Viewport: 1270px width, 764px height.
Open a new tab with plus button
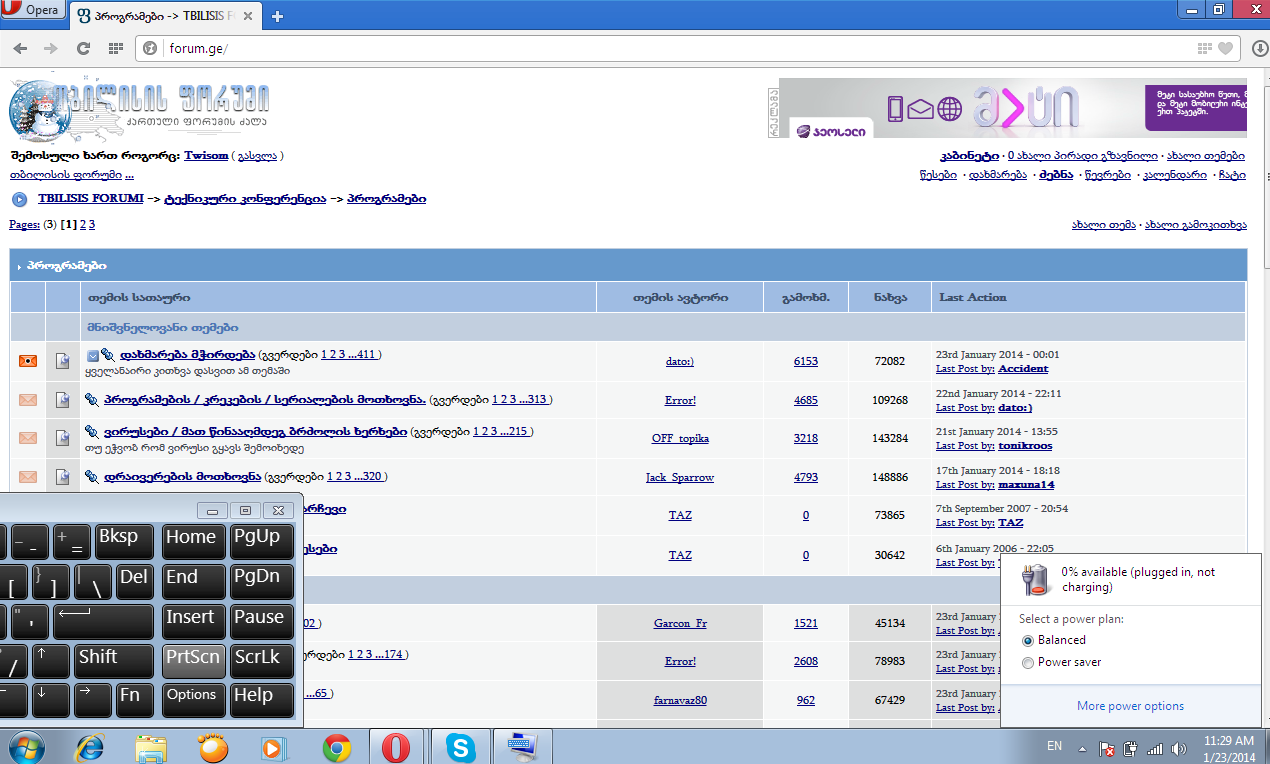277,16
